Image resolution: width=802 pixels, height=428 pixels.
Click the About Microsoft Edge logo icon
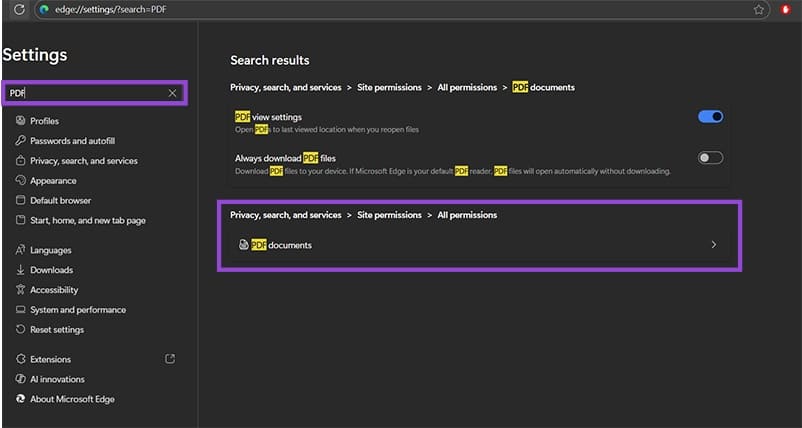[21, 399]
